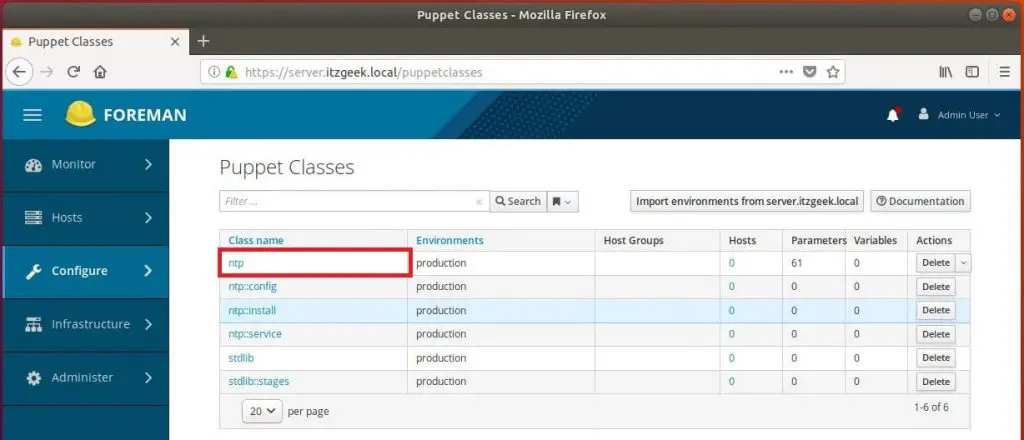
Task: Delete the ntp::config class
Action: tap(936, 287)
